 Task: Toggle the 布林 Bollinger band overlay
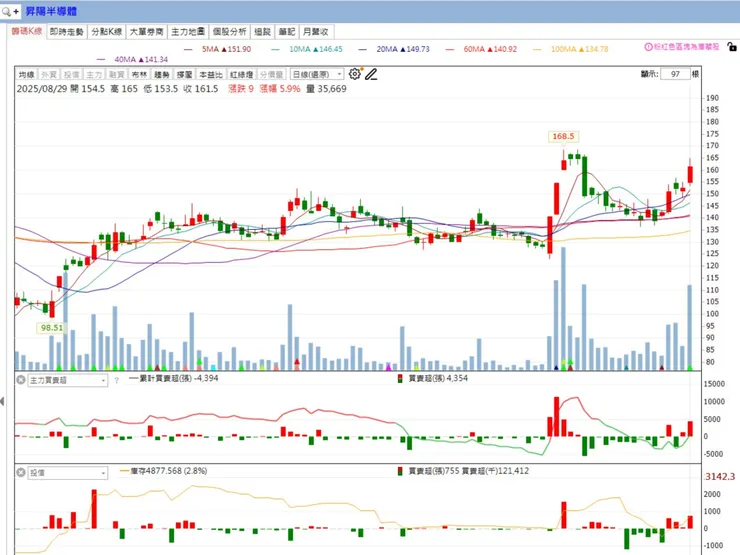139,75
